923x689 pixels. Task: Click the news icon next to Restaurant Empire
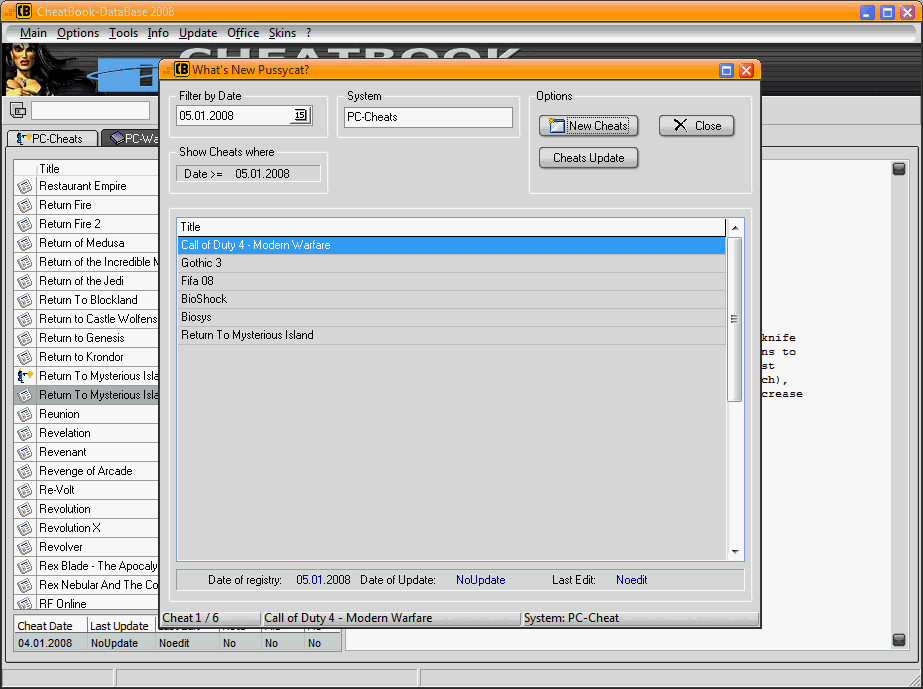click(x=25, y=186)
